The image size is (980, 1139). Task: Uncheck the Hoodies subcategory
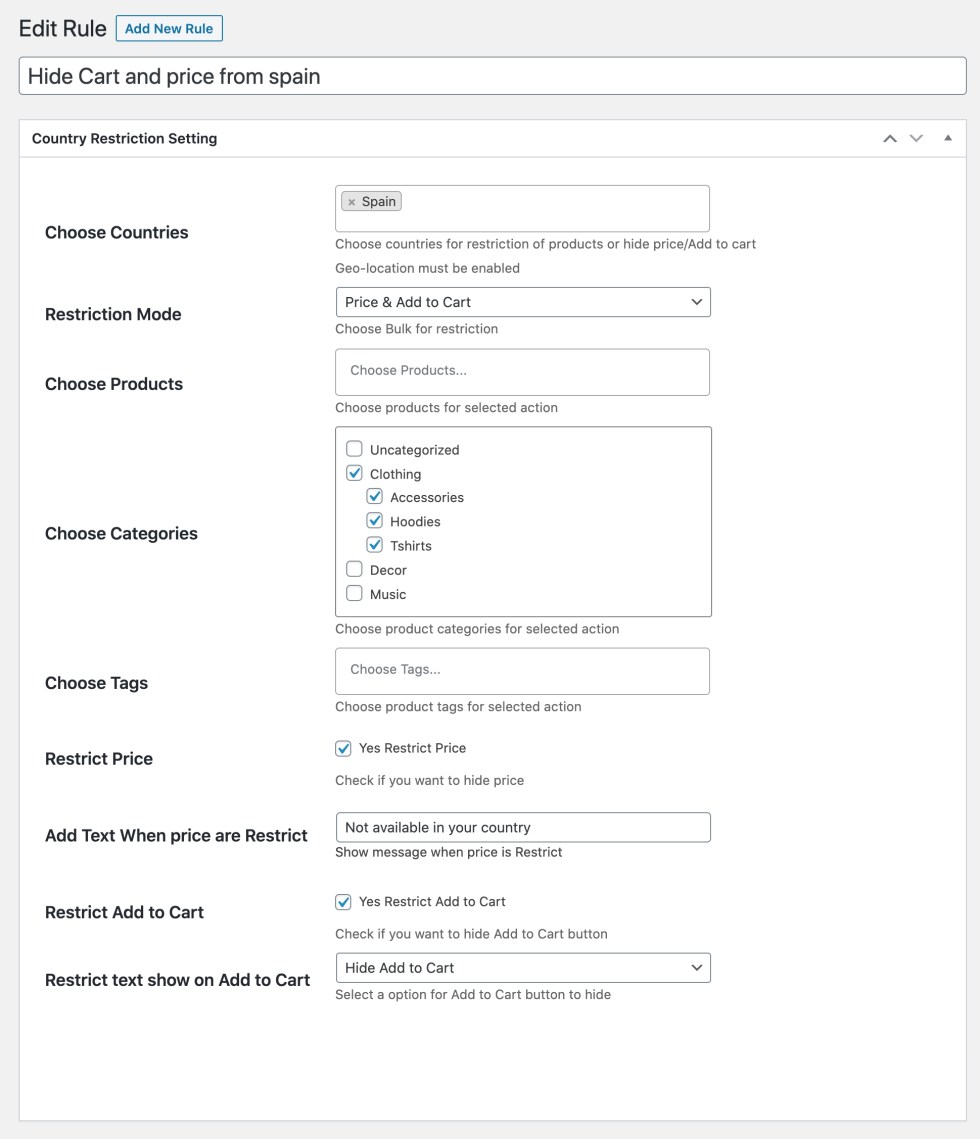point(375,521)
